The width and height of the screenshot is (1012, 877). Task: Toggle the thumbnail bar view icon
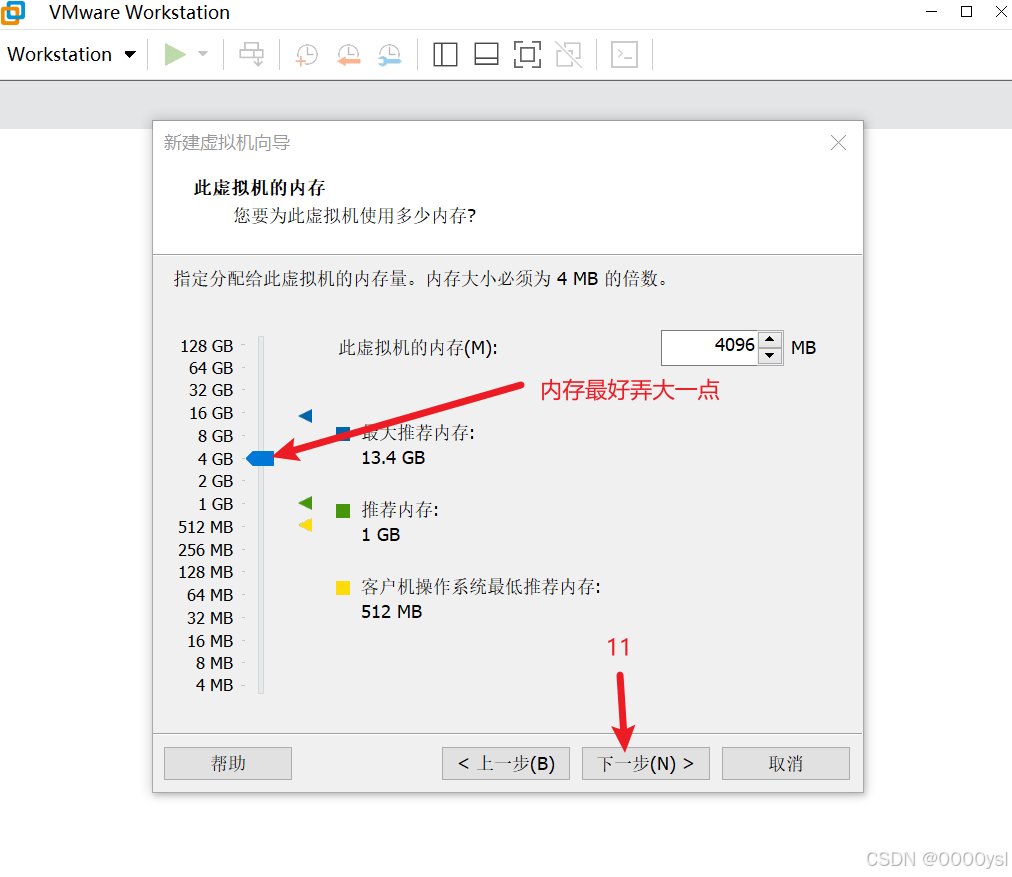pos(486,54)
